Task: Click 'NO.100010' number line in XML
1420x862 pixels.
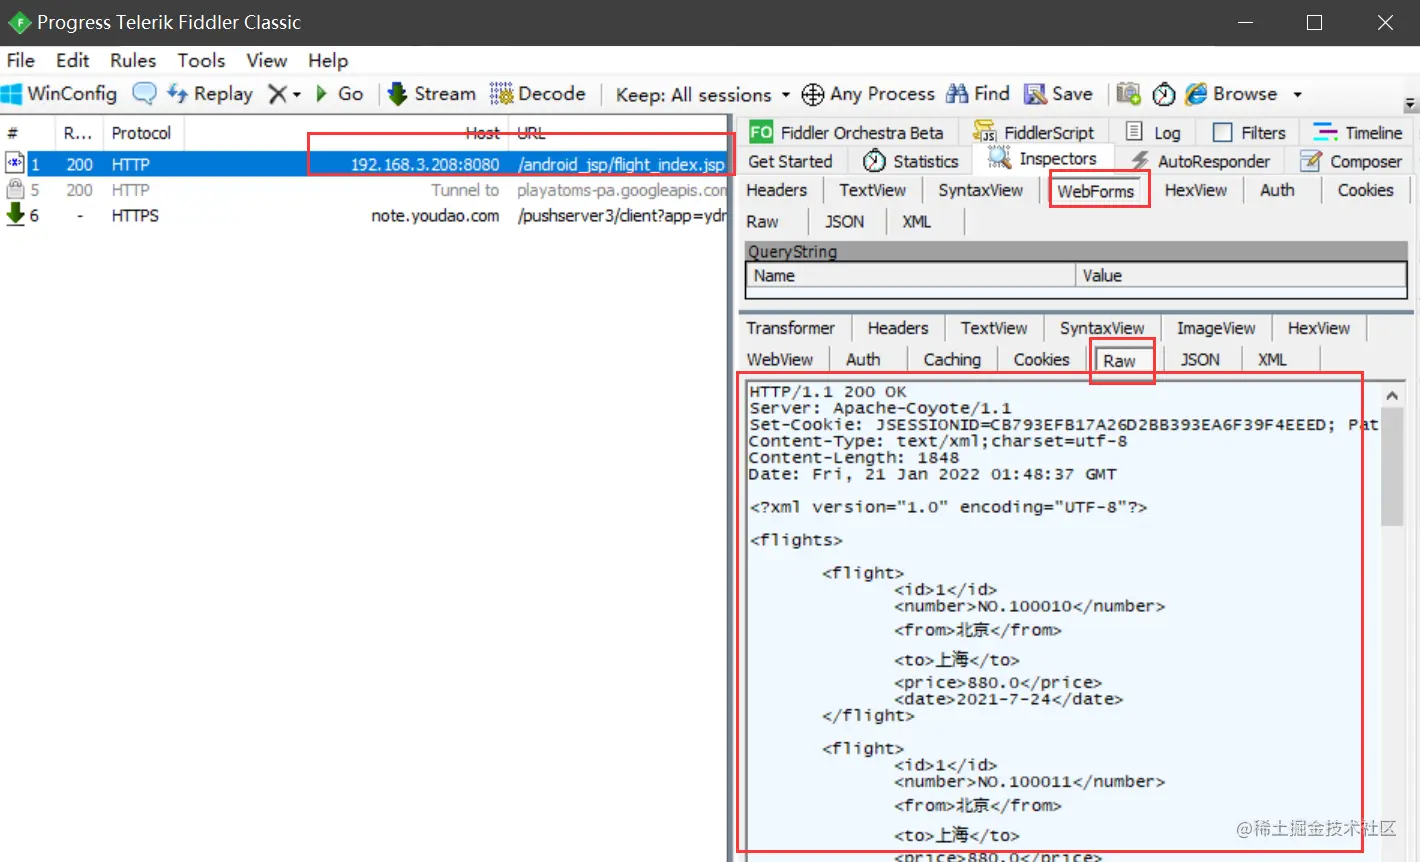Action: pyautogui.click(x=1030, y=606)
